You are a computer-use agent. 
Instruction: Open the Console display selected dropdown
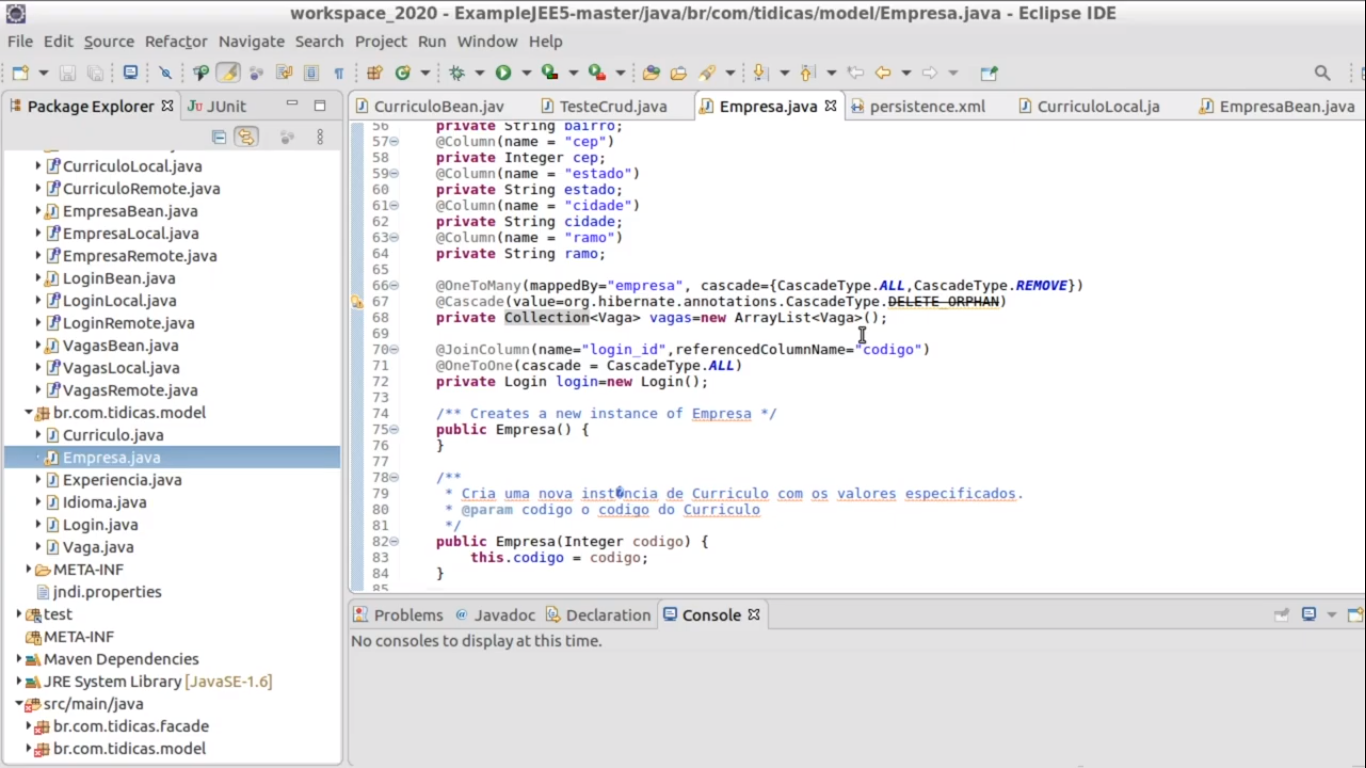tap(1331, 615)
